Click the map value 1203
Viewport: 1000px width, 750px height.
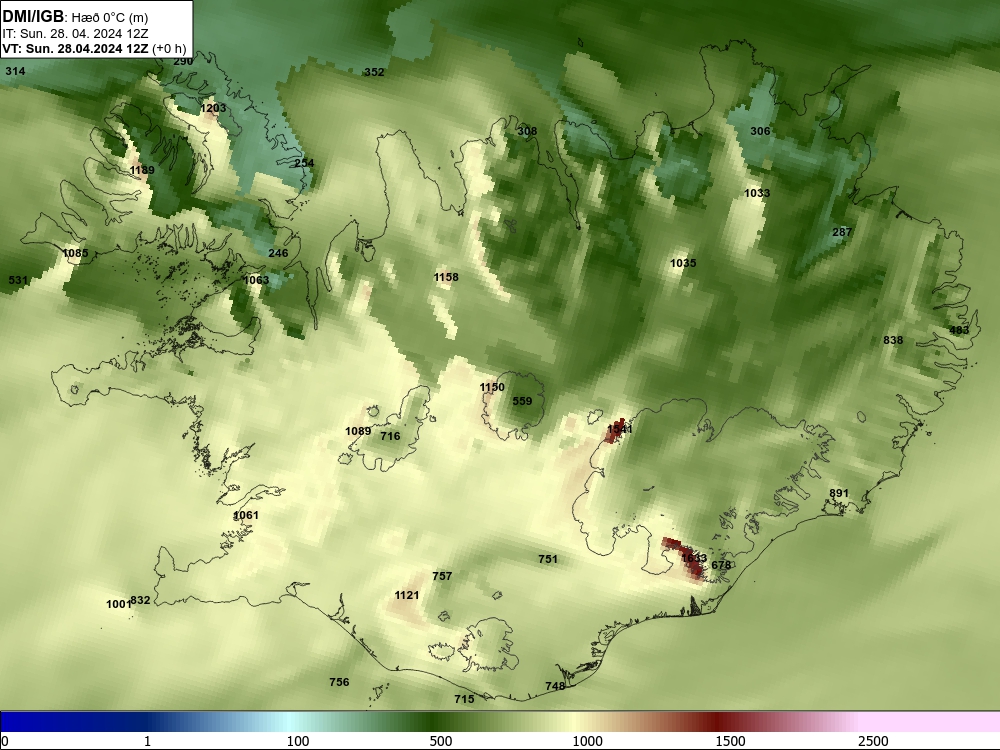pyautogui.click(x=213, y=108)
